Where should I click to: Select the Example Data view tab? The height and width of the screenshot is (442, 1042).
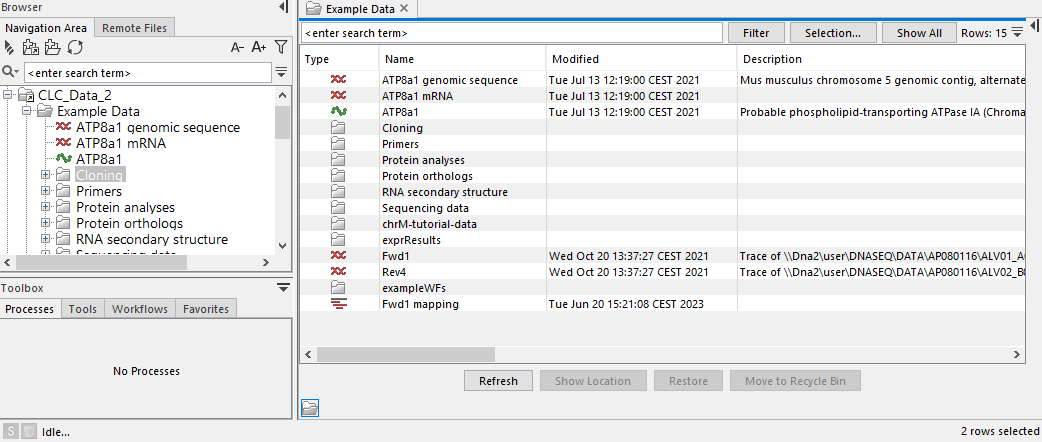pyautogui.click(x=358, y=9)
